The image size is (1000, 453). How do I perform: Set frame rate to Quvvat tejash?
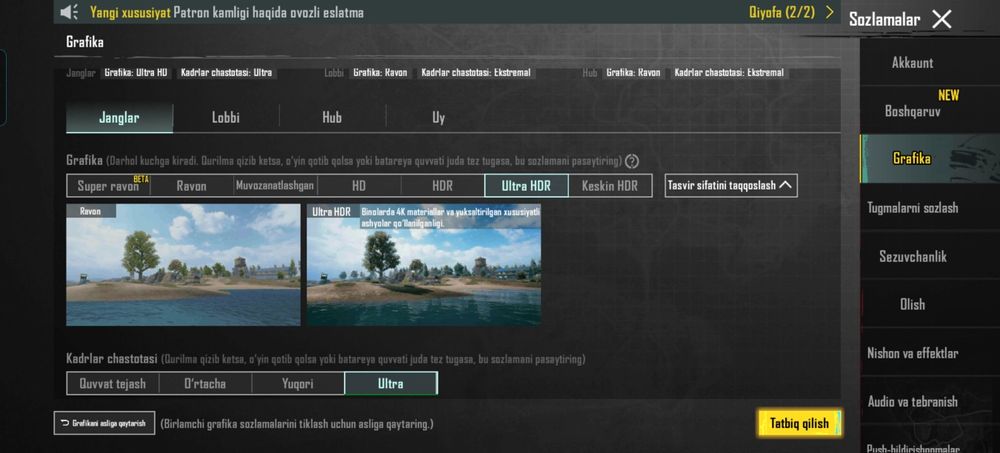coord(112,383)
